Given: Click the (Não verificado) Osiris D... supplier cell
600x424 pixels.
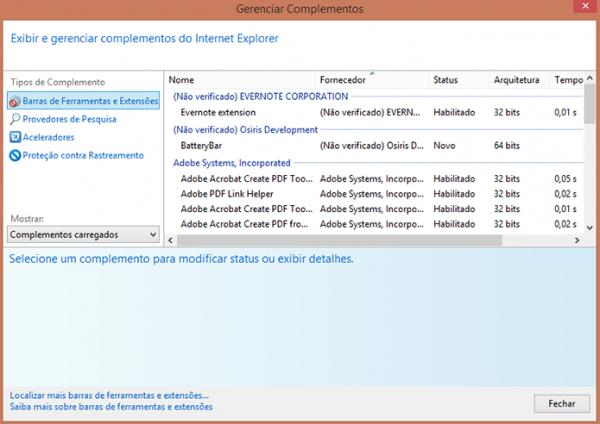Looking at the screenshot, I should tap(372, 146).
